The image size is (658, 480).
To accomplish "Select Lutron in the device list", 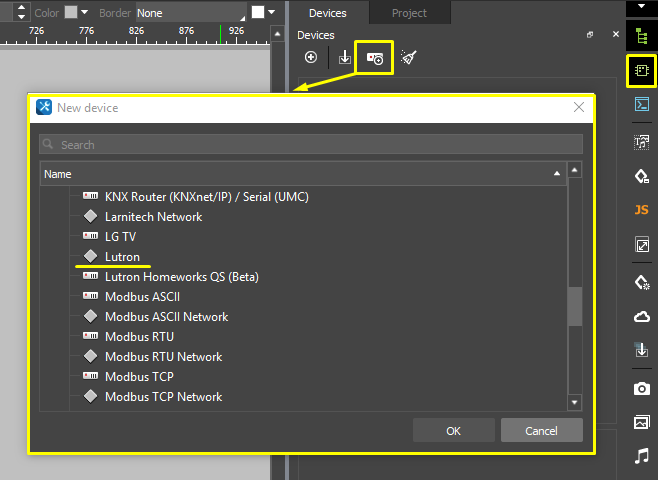I will click(x=122, y=257).
